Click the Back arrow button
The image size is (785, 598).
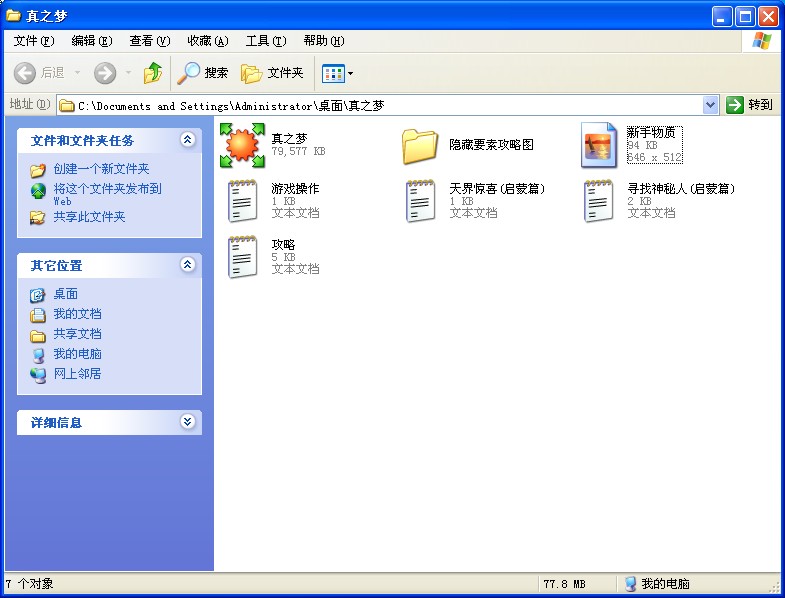25,73
